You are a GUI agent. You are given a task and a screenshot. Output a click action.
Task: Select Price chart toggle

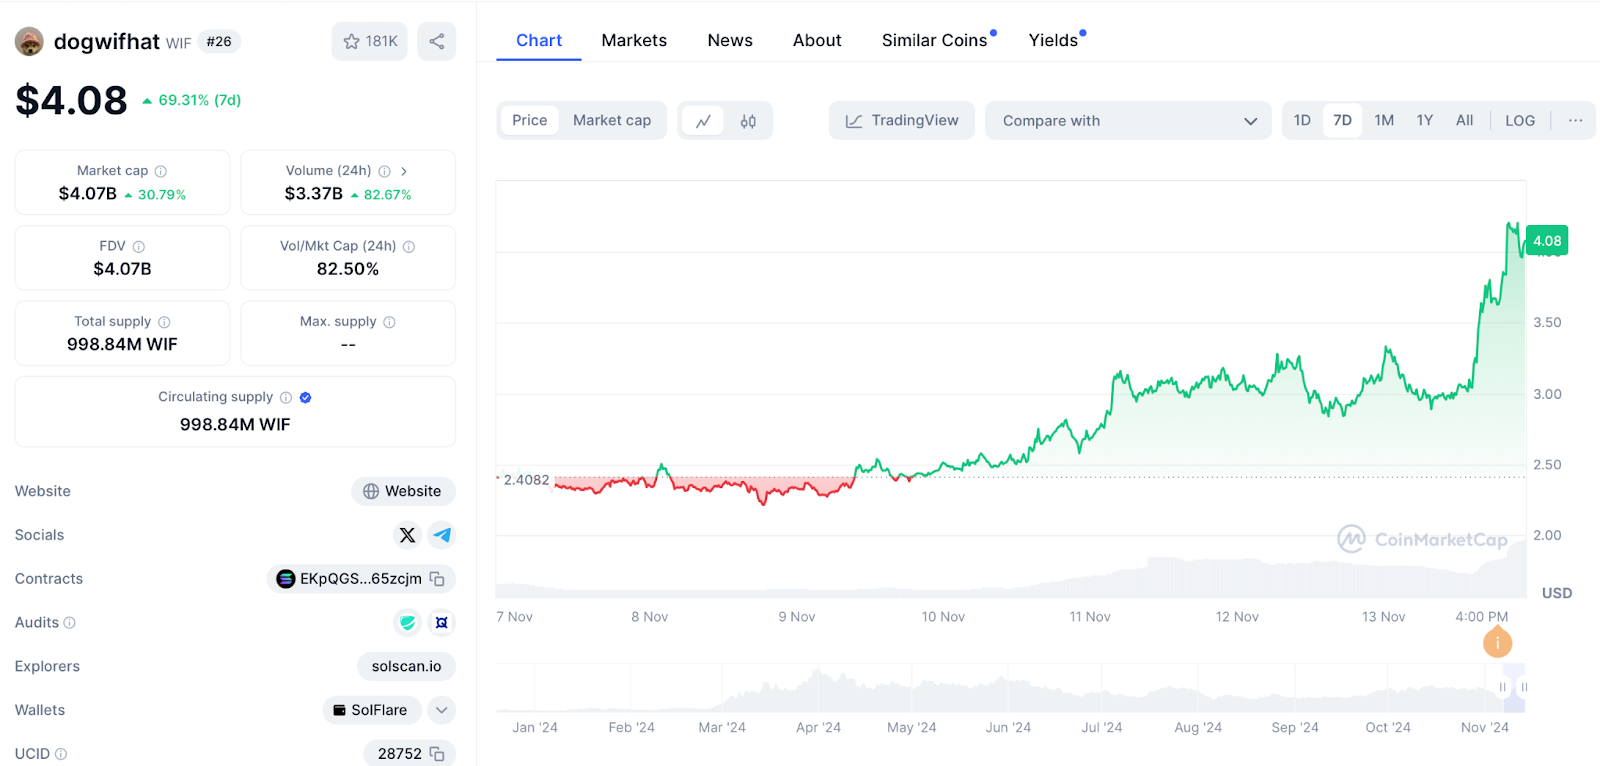pos(530,120)
